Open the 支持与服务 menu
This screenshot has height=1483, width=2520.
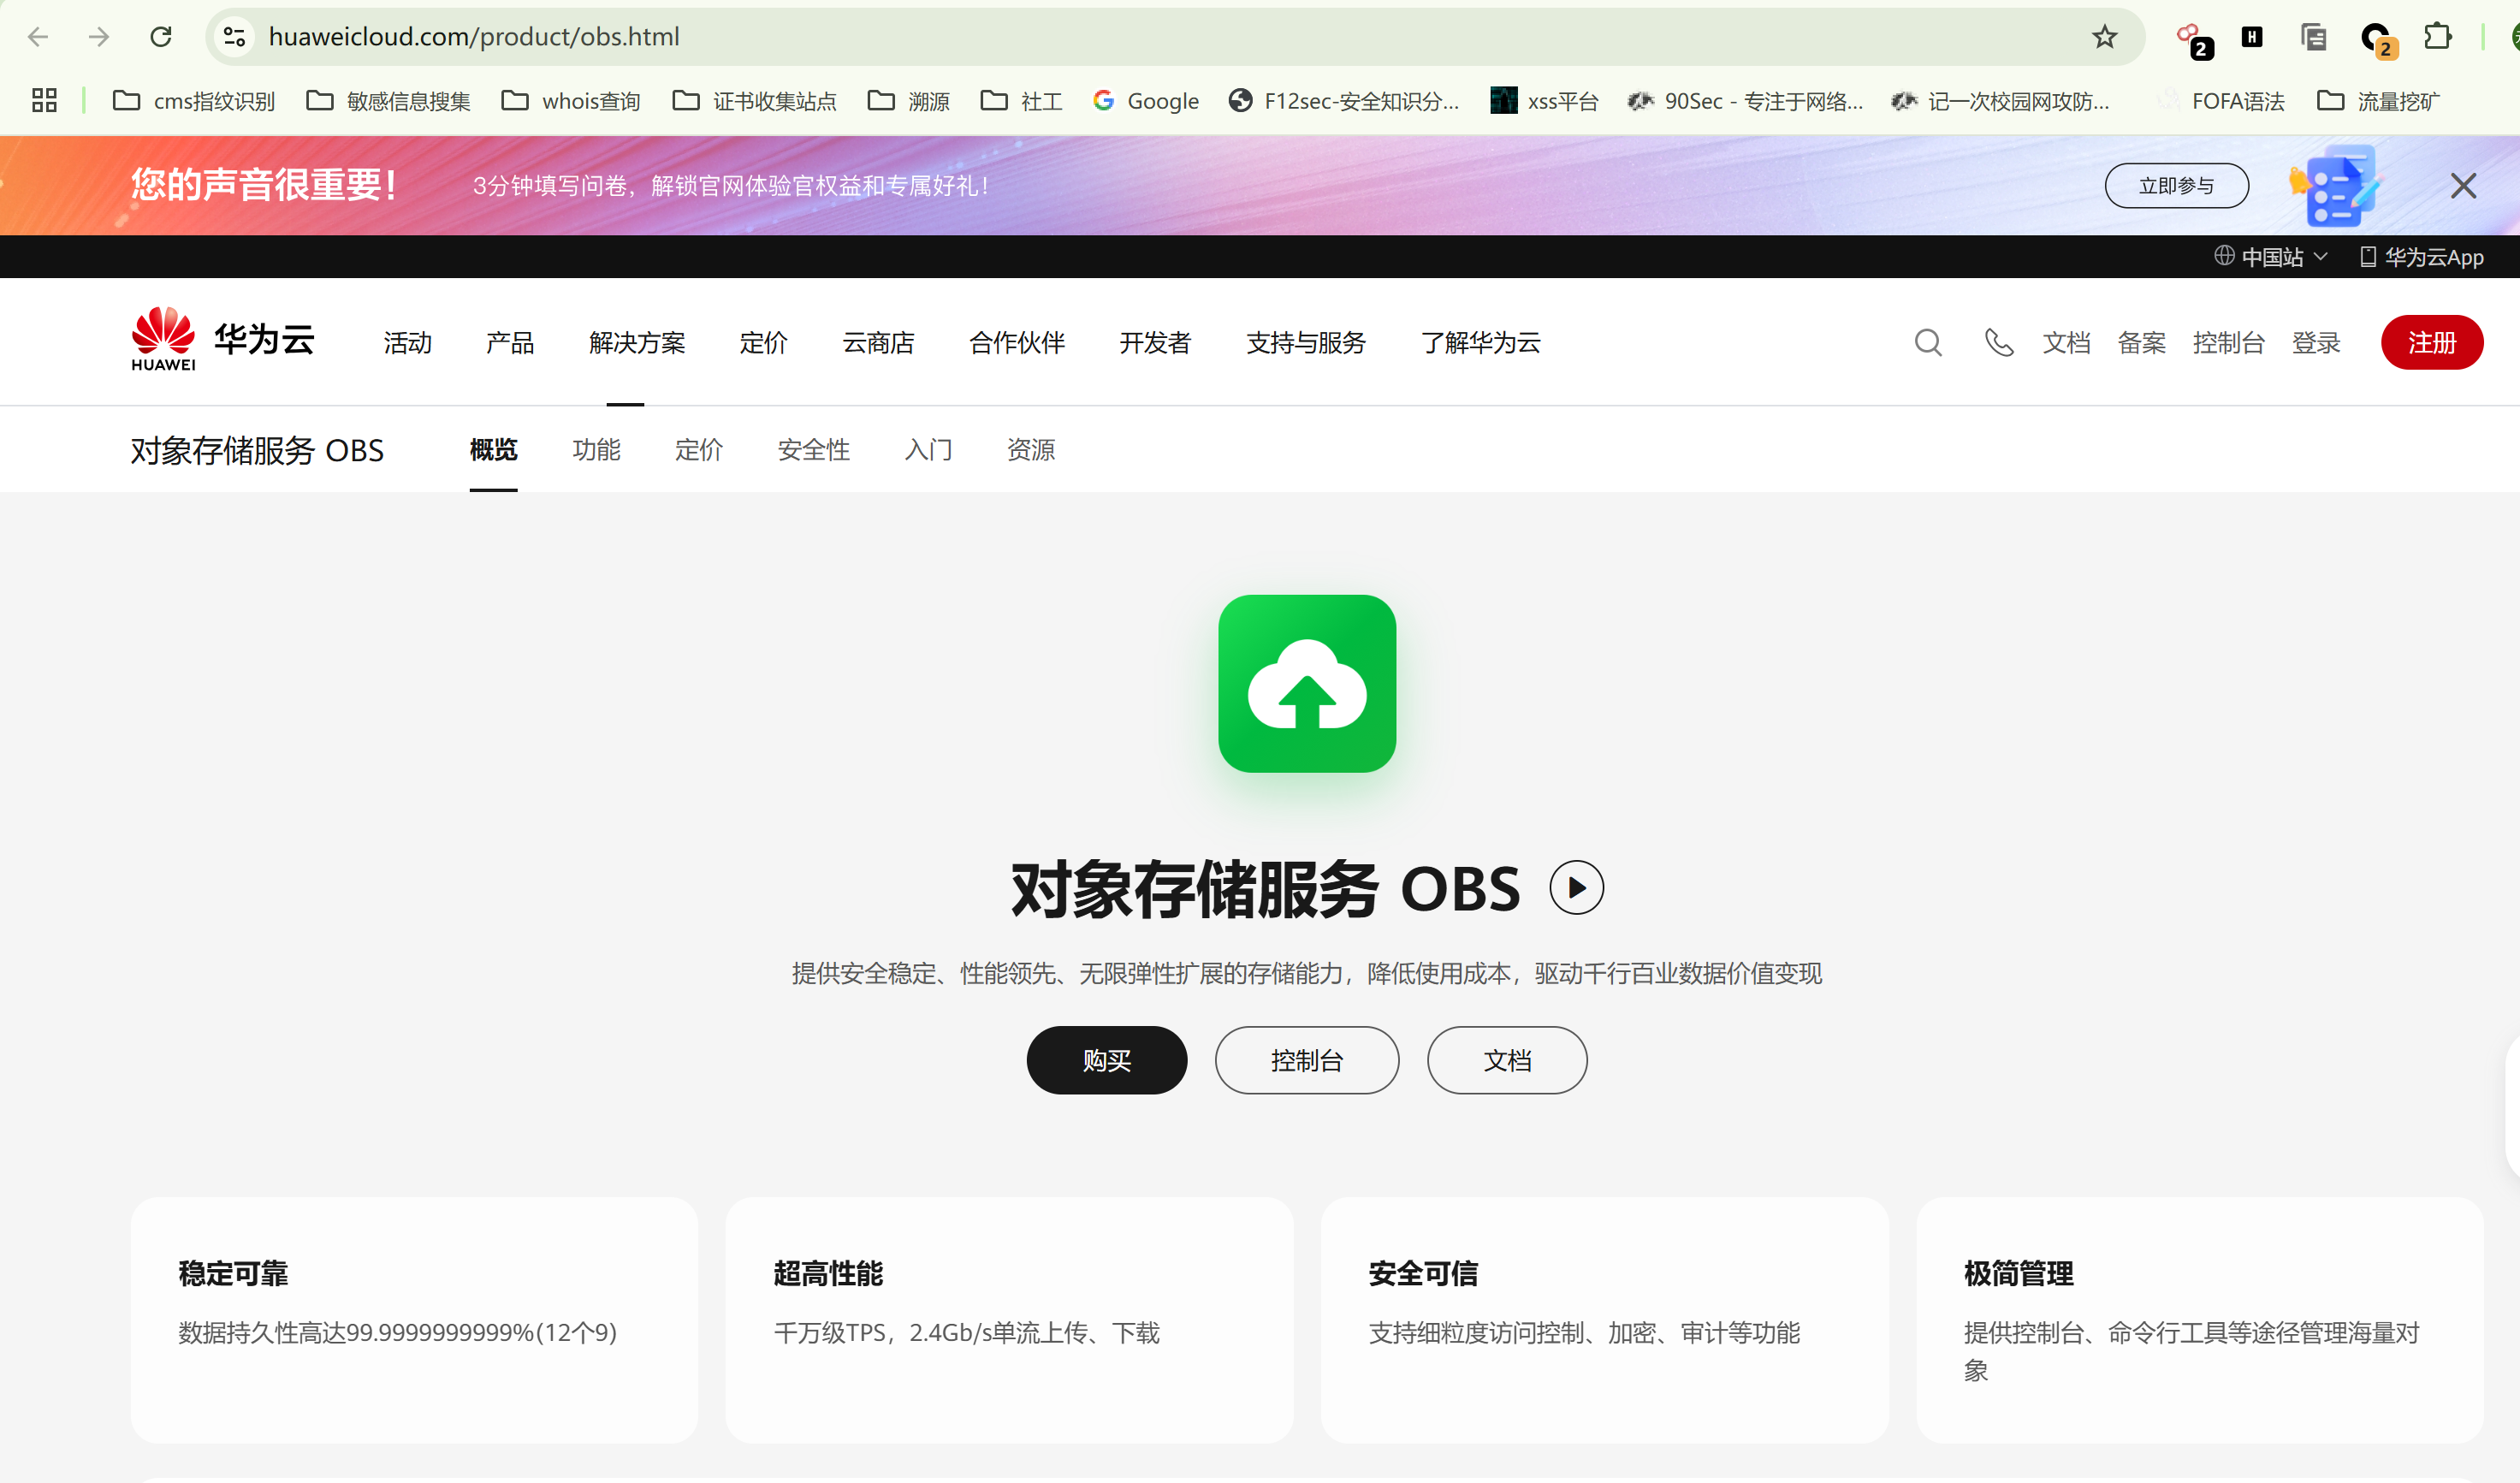click(1306, 343)
